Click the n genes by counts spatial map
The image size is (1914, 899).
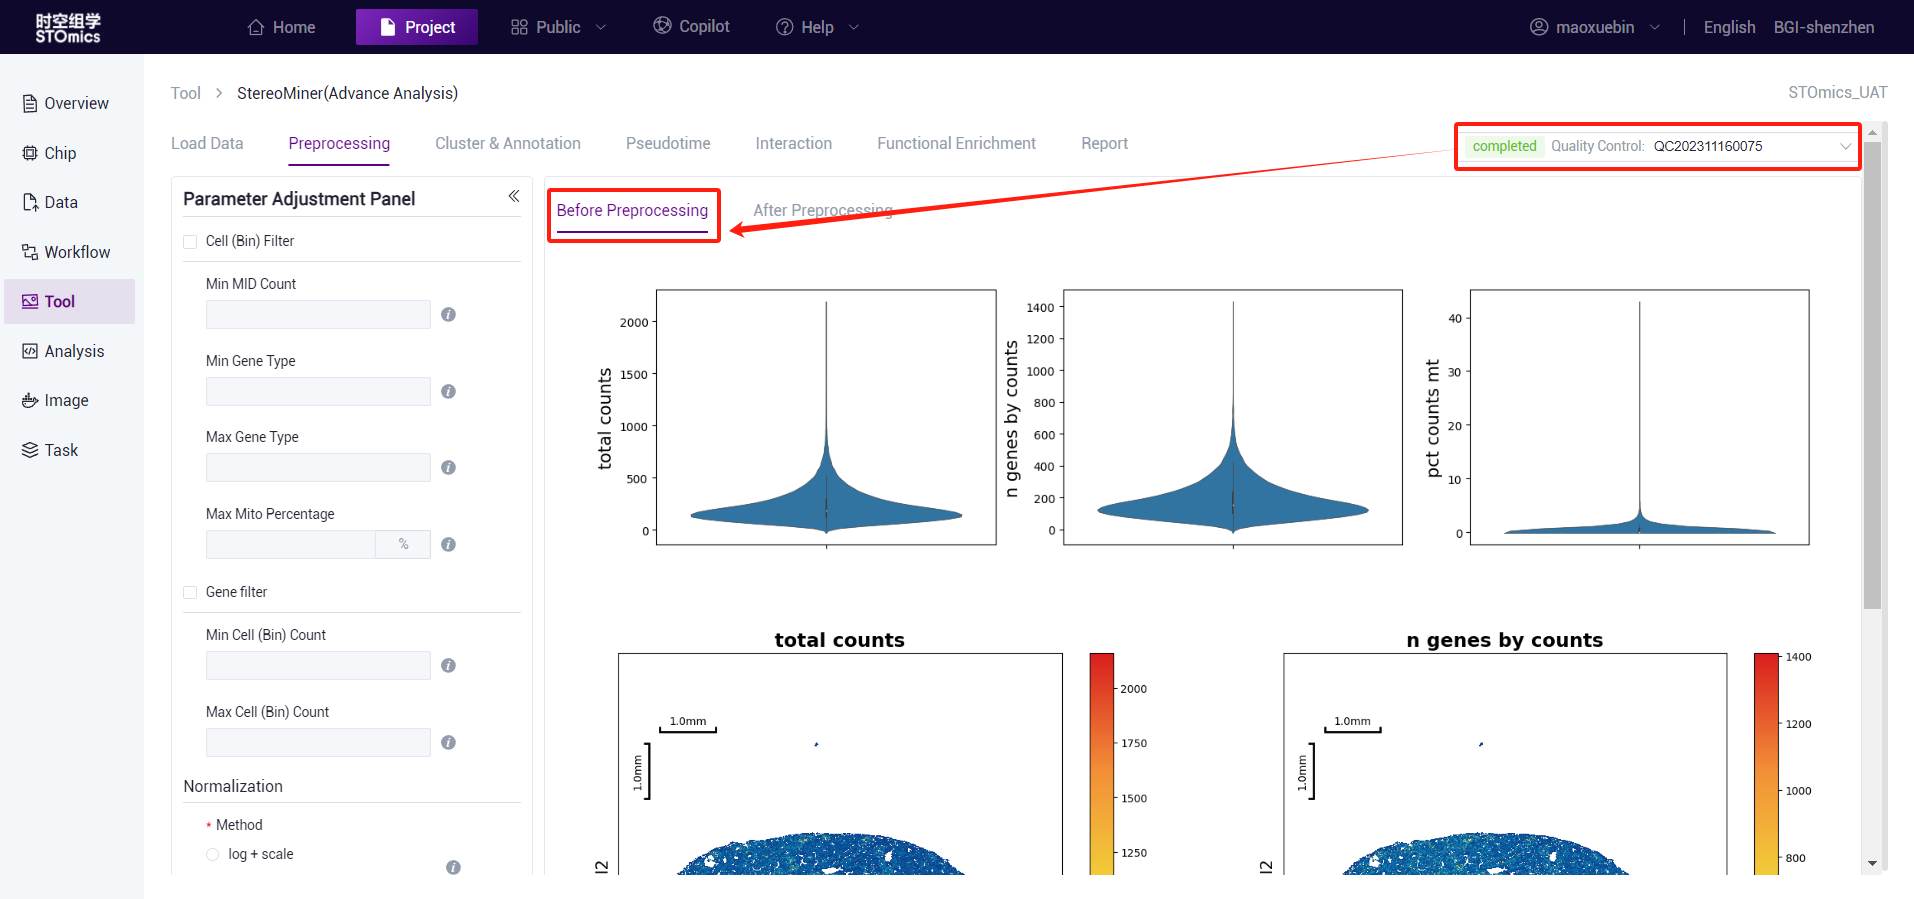[x=1505, y=764]
